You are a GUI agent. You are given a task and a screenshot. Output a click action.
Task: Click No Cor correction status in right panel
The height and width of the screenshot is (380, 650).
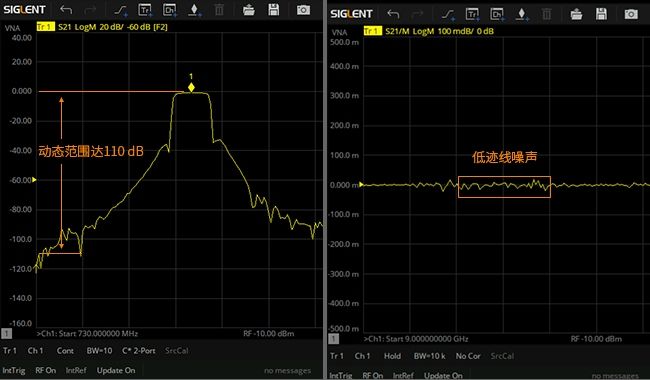468,356
